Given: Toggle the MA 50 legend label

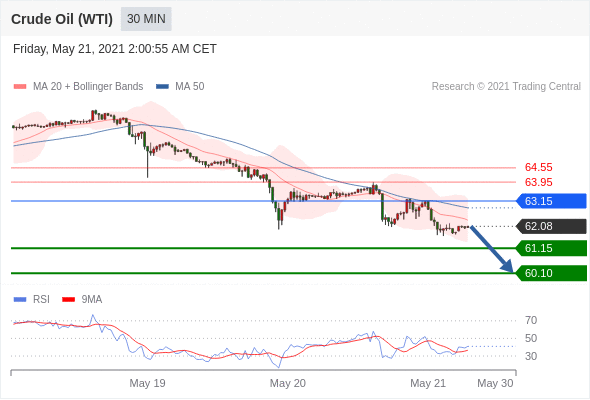Looking at the screenshot, I should click(x=190, y=87).
